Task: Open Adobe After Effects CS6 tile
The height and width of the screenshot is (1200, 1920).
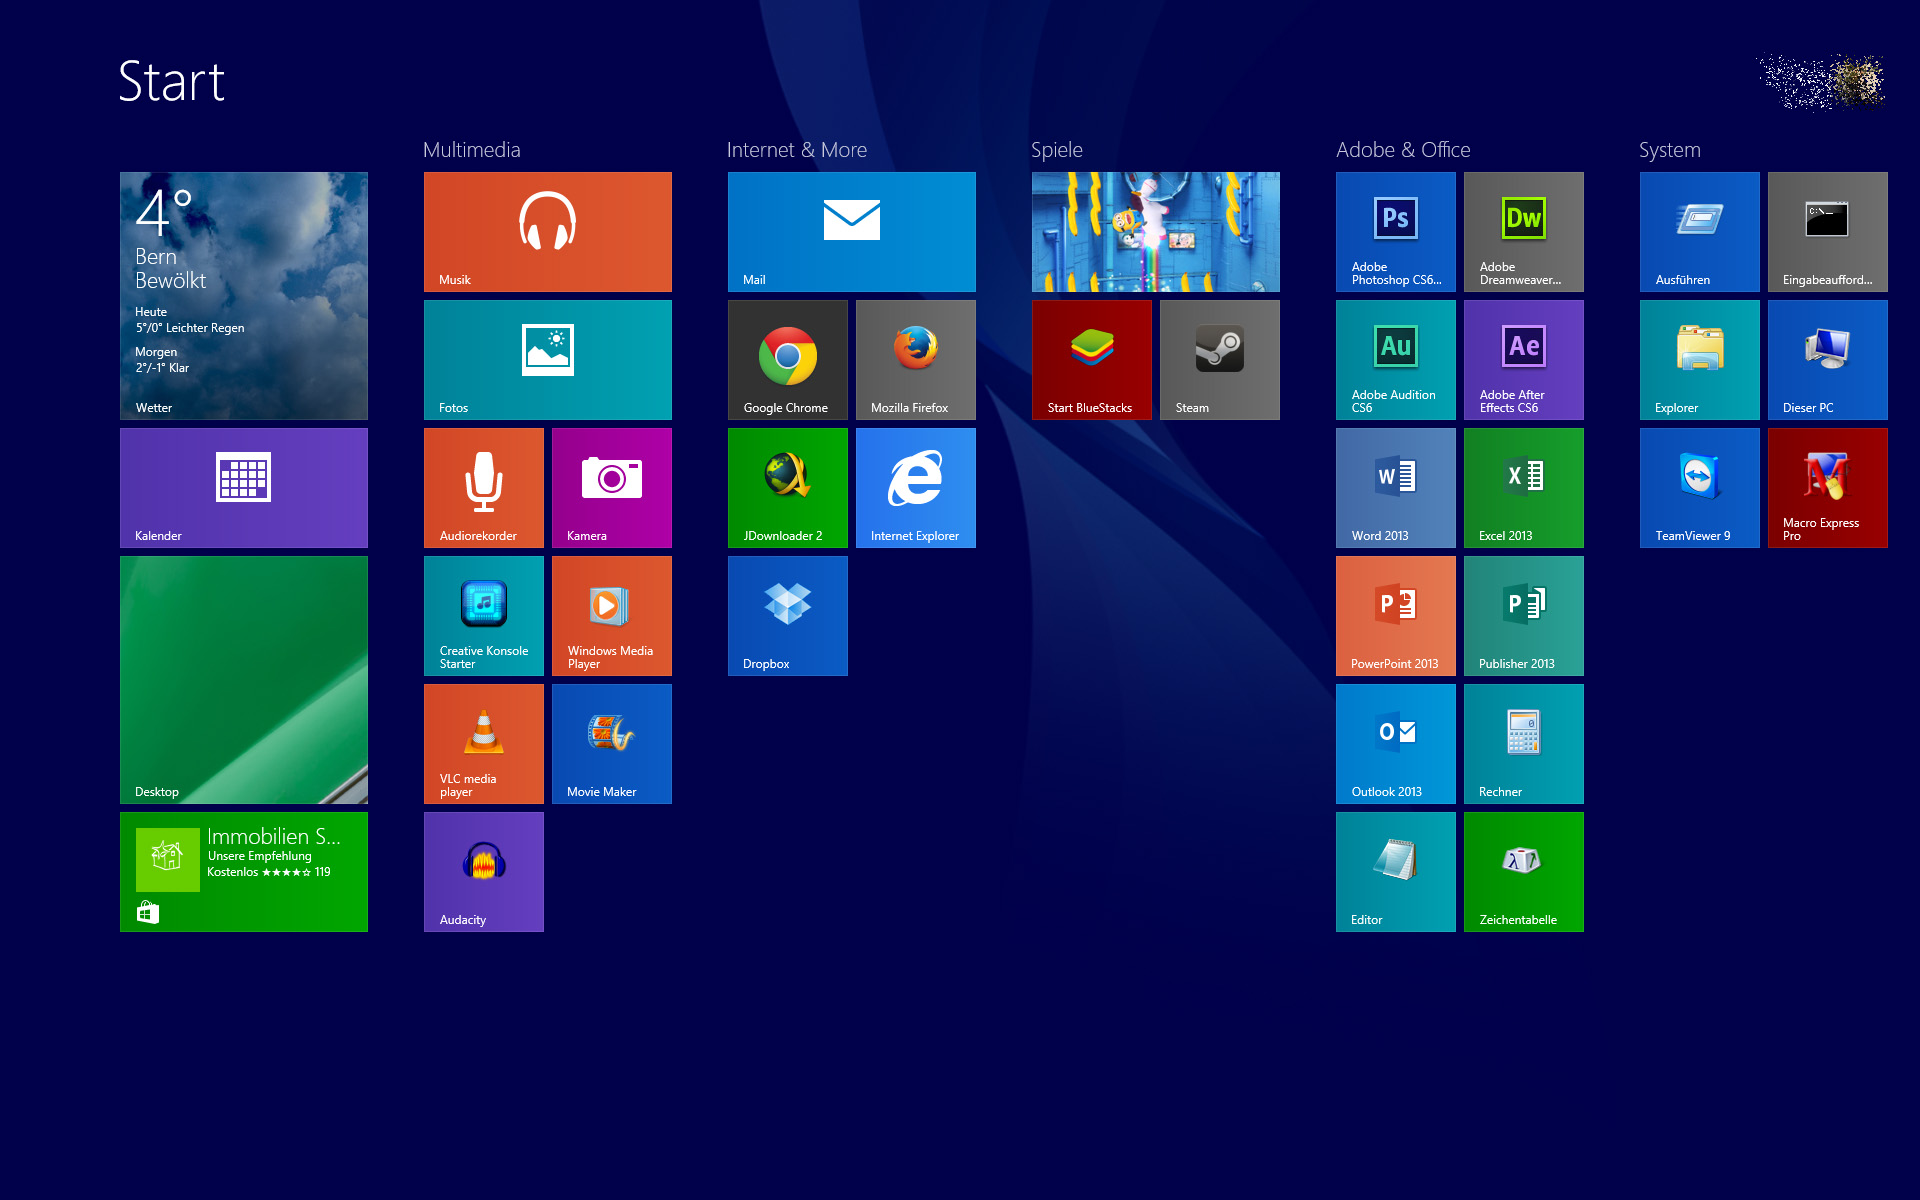Action: pyautogui.click(x=1523, y=360)
